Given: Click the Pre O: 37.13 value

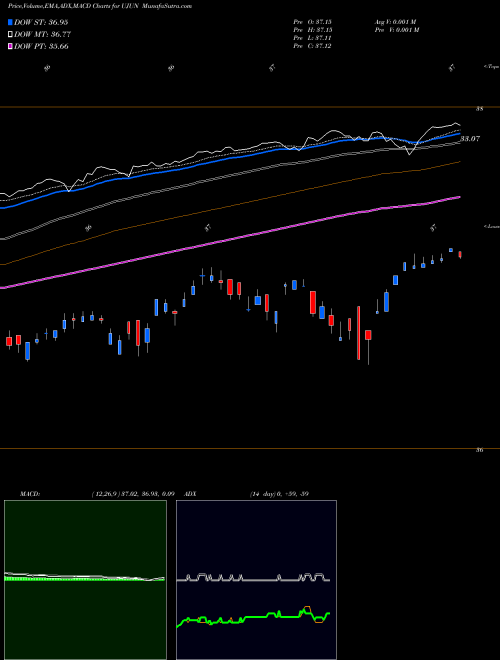Looking at the screenshot, I should 312,21.
